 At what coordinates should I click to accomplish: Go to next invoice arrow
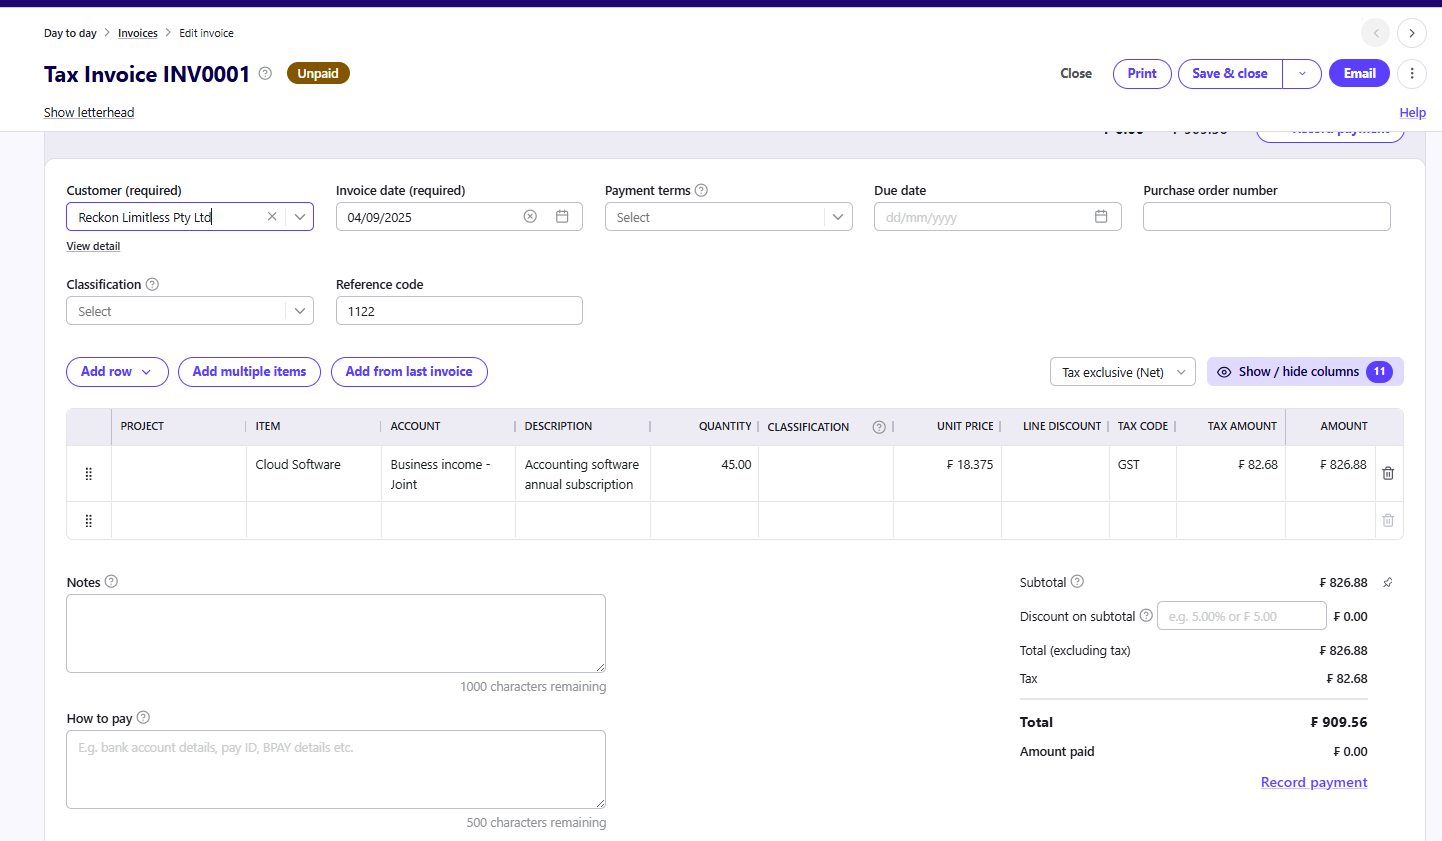pyautogui.click(x=1411, y=33)
